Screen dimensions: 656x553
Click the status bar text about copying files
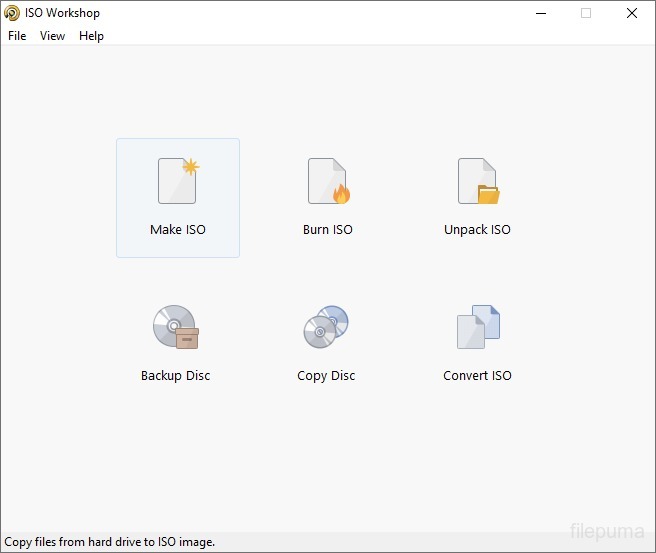pos(110,542)
